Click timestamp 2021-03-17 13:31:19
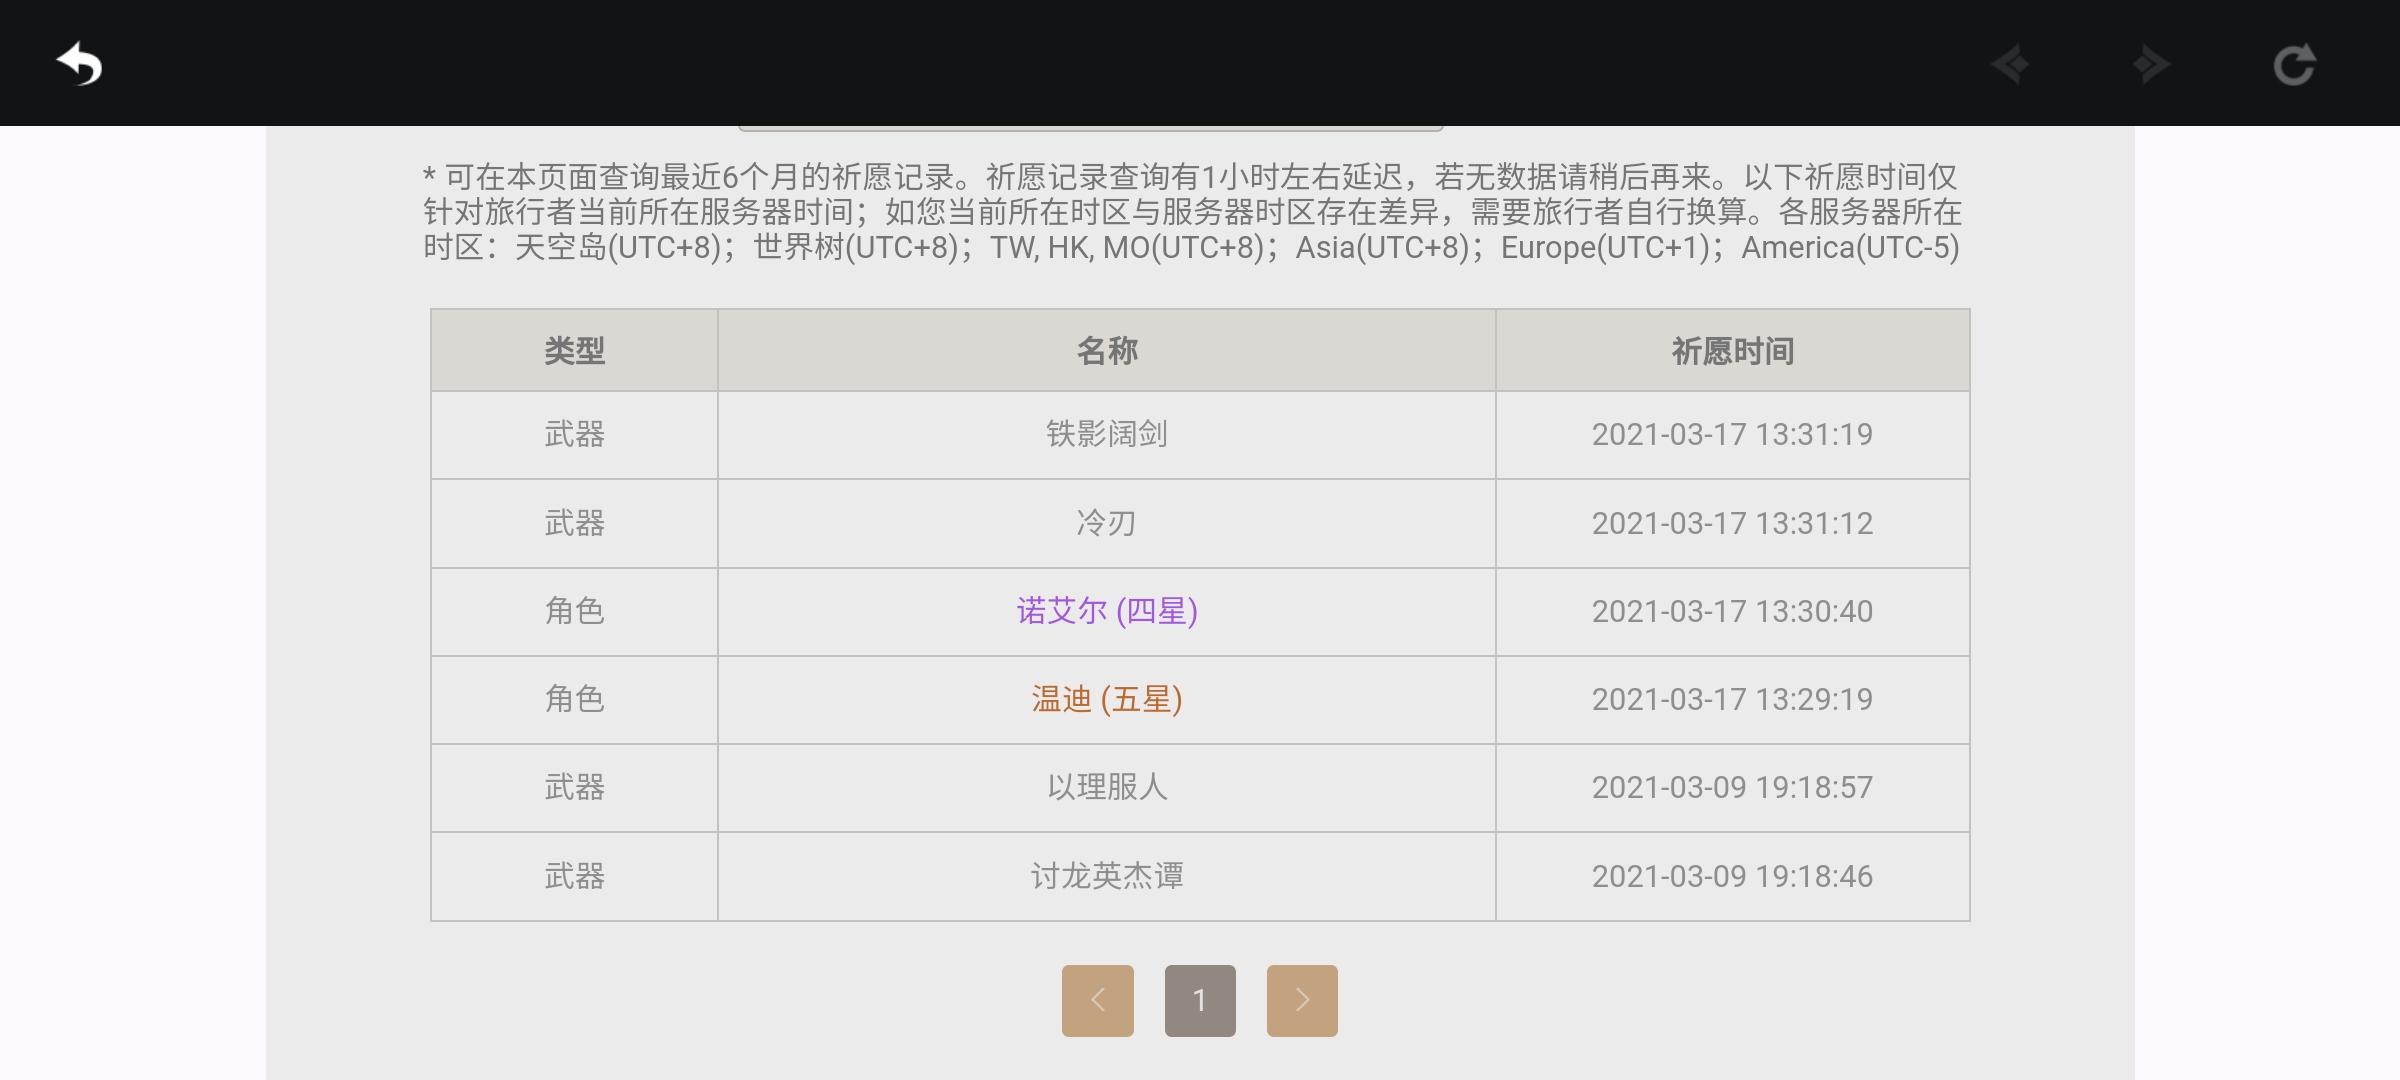 [x=1732, y=434]
